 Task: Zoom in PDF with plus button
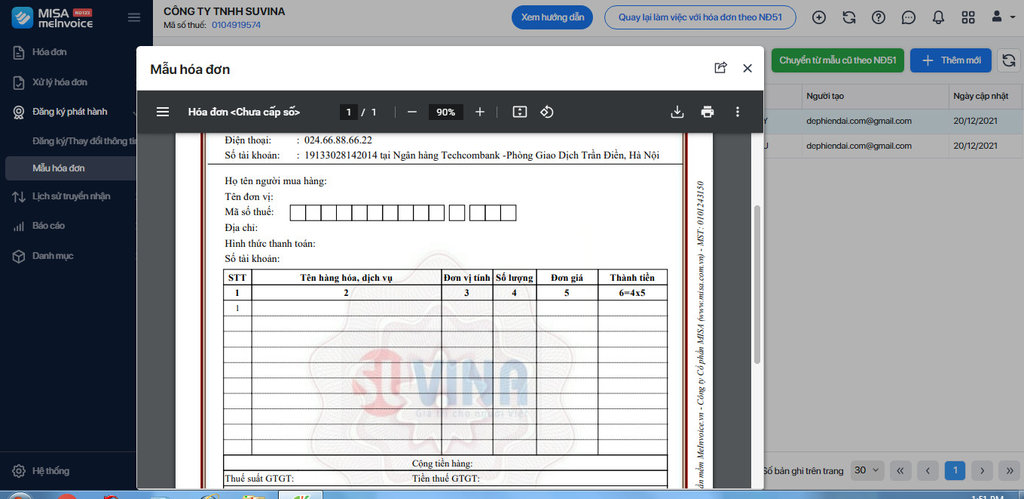click(x=480, y=112)
